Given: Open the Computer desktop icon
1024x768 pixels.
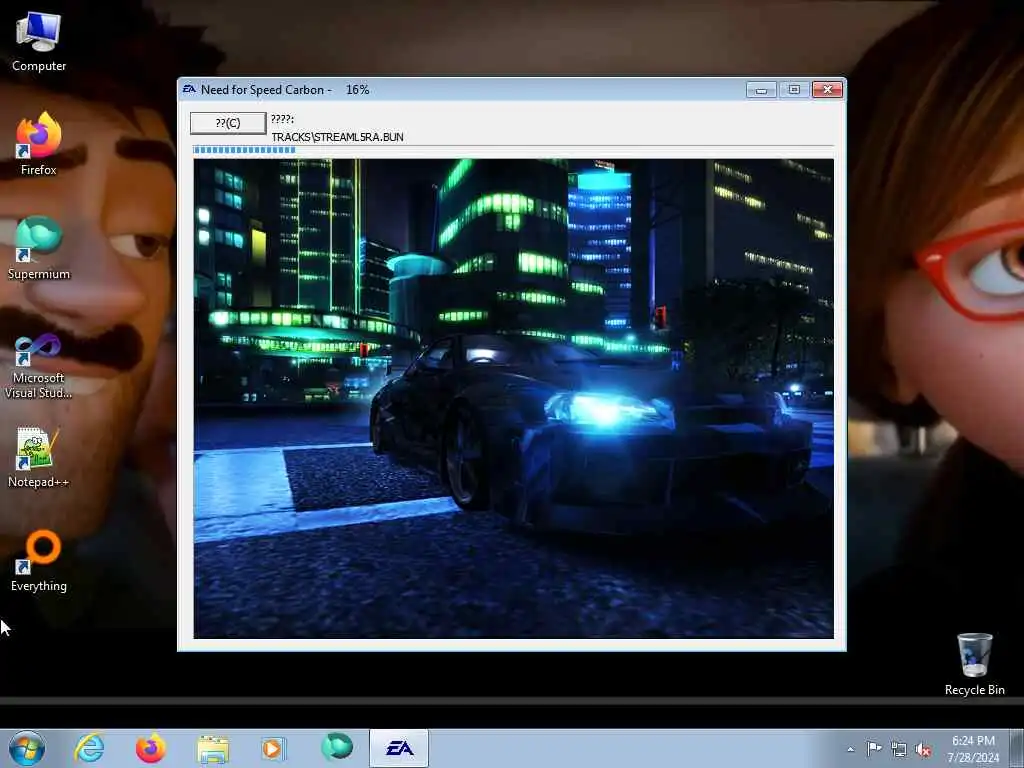Looking at the screenshot, I should (x=39, y=42).
